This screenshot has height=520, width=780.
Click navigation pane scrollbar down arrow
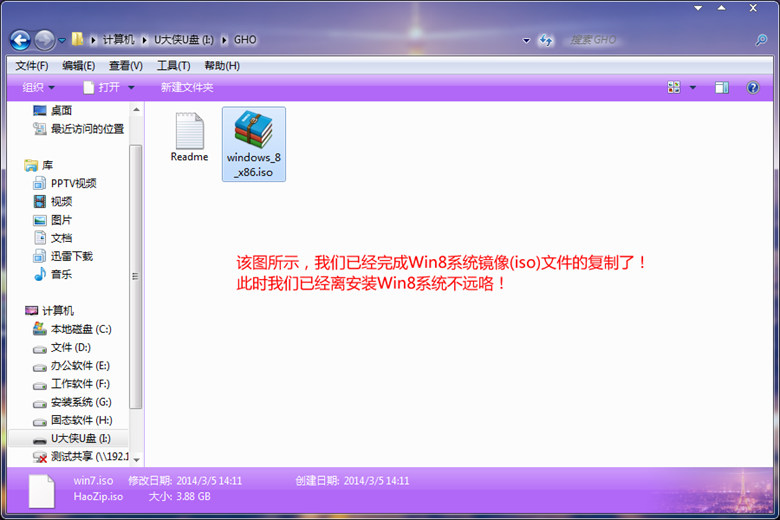pyautogui.click(x=136, y=460)
